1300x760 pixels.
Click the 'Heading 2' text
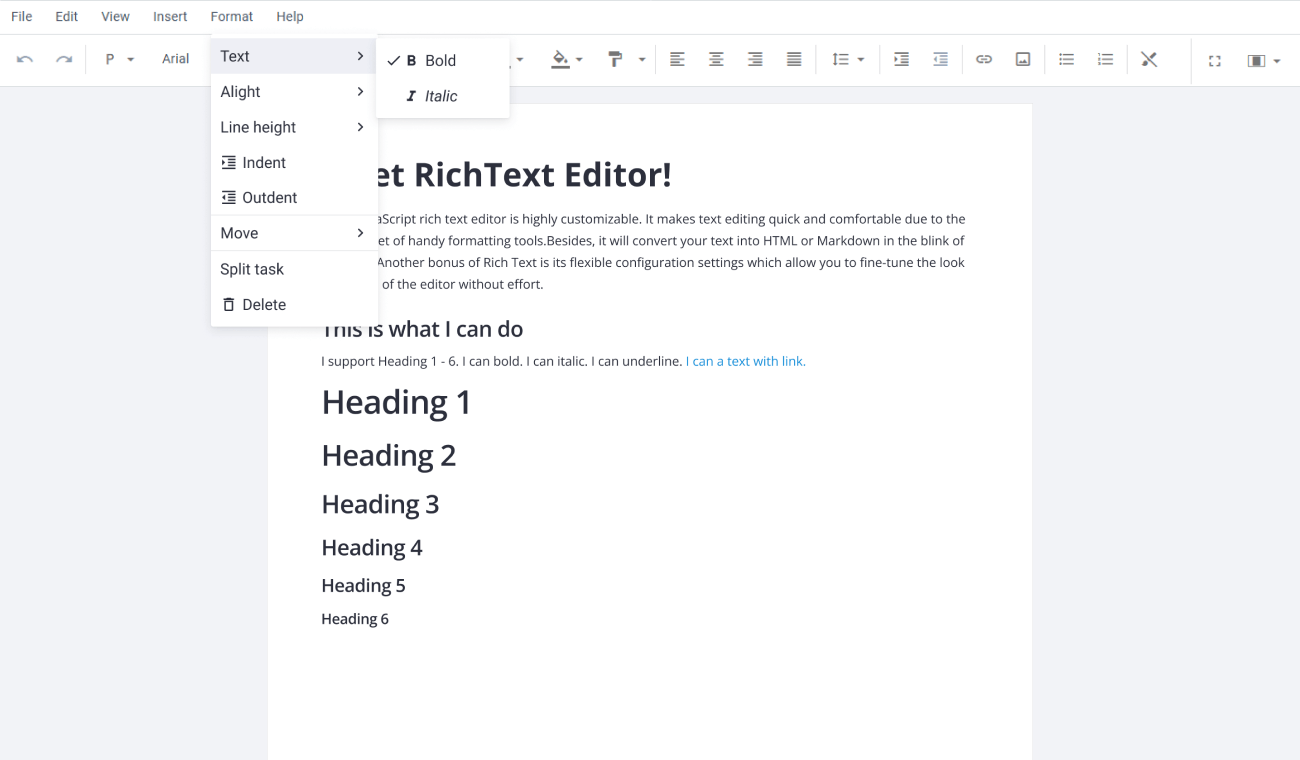click(389, 455)
